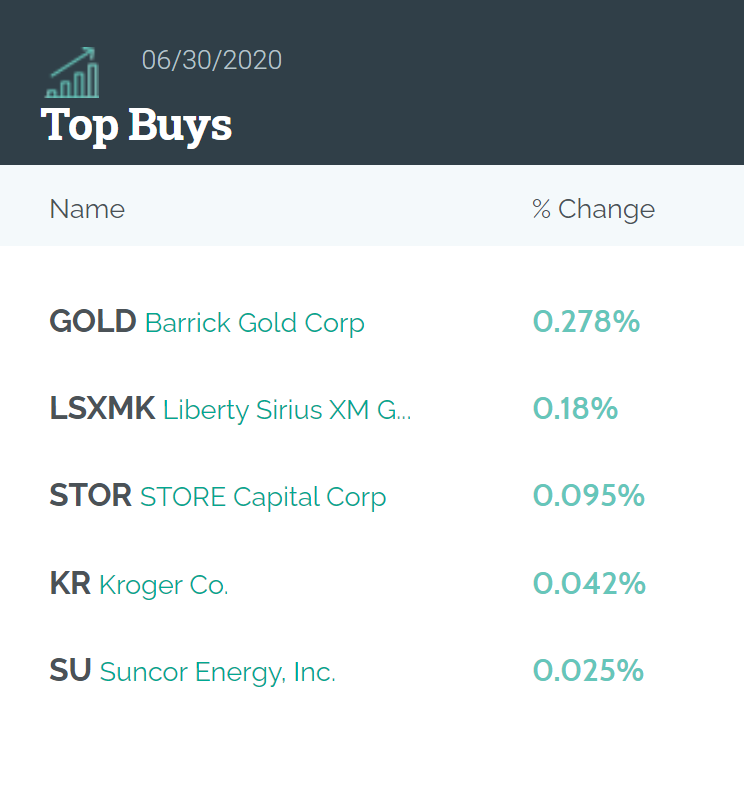Click STOR's 0.095% change value

(x=588, y=496)
